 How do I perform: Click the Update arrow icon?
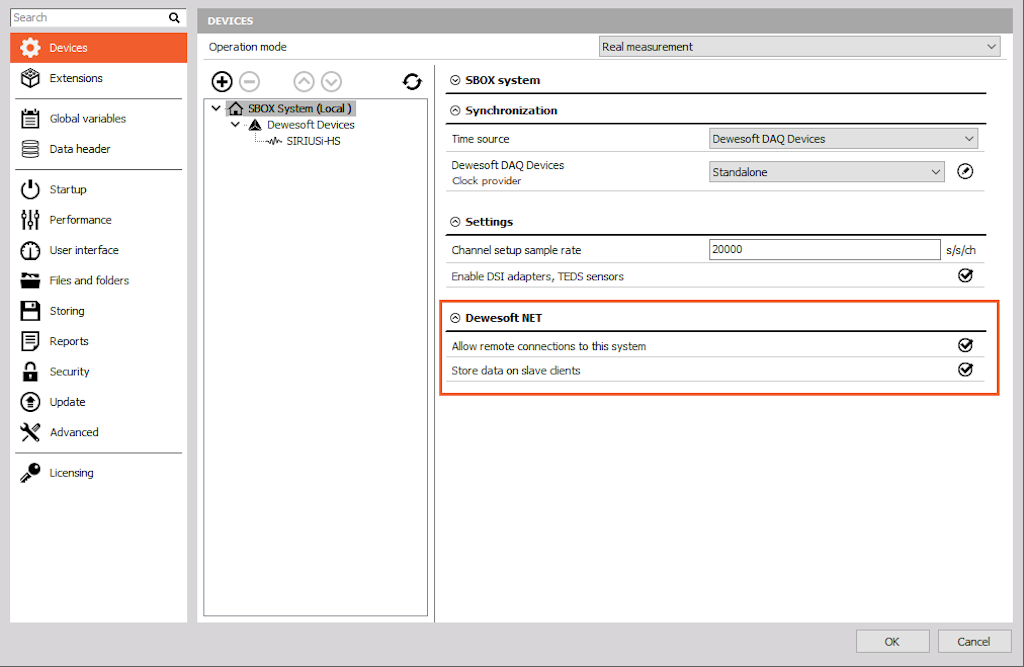pos(30,402)
